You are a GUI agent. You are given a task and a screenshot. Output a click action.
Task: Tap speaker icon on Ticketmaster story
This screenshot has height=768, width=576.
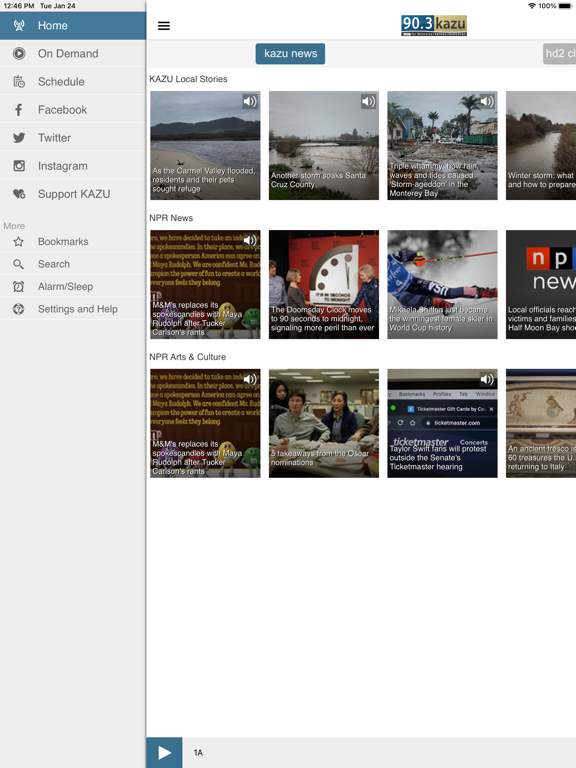[487, 379]
